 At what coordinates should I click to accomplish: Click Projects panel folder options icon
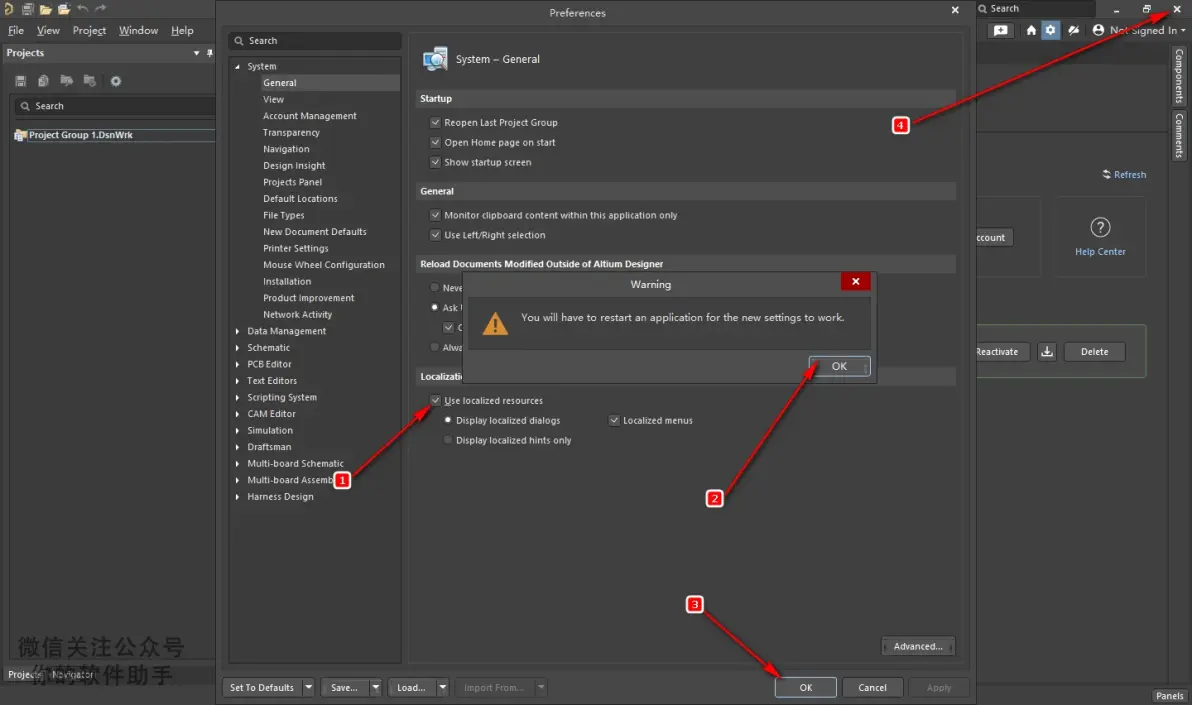pyautogui.click(x=90, y=81)
